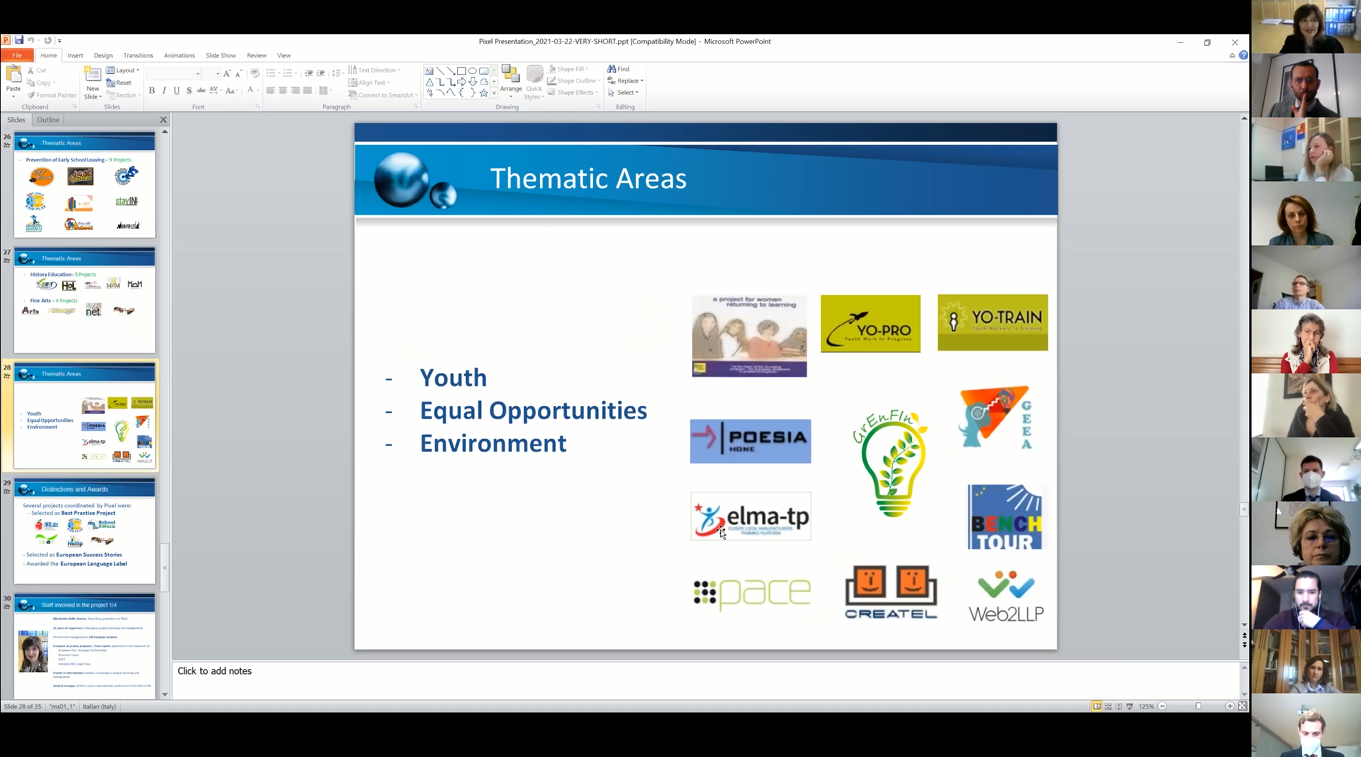Viewport: 1363px width, 757px height.
Task: Select slide 26 thumbnail Early School Leaving
Action: (x=84, y=185)
